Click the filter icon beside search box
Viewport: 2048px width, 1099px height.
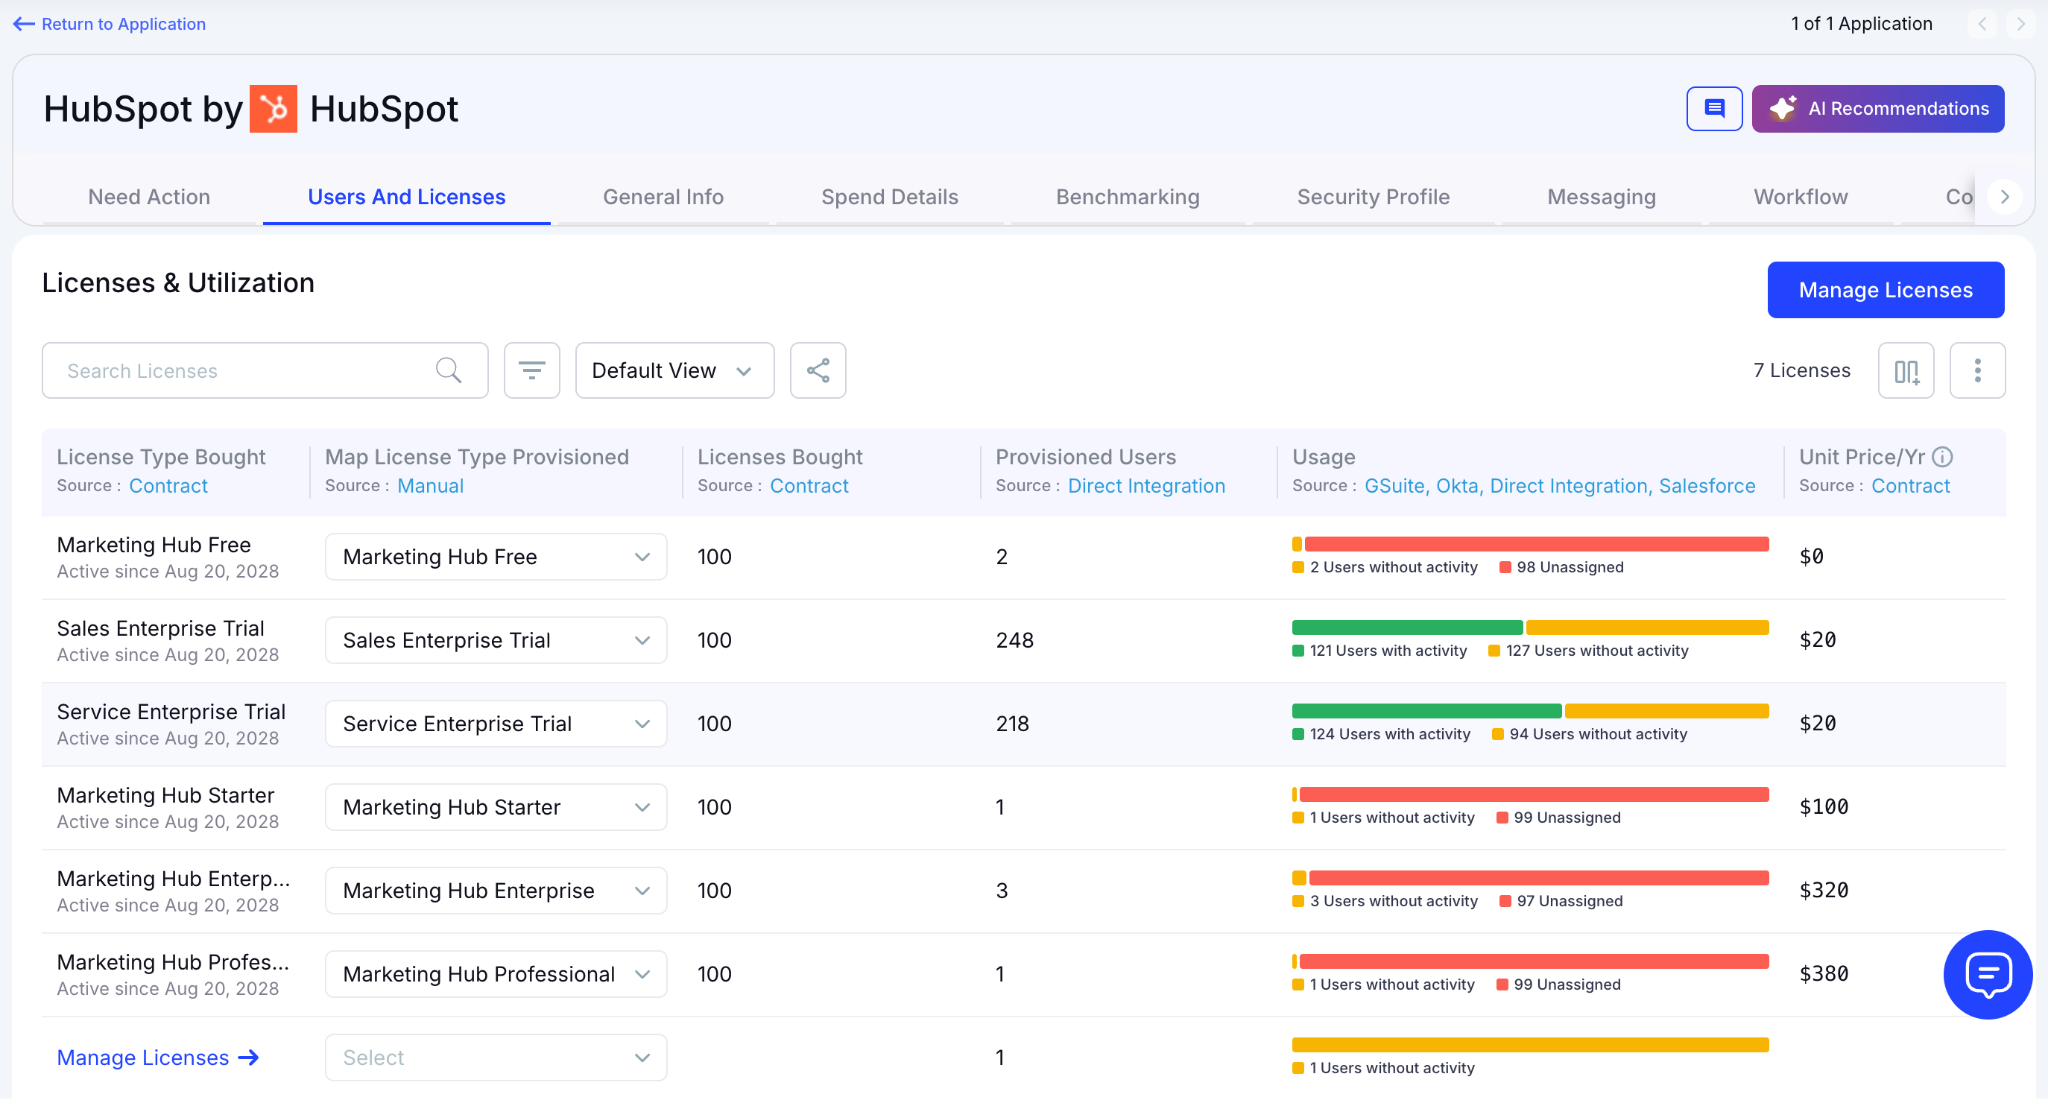(531, 371)
